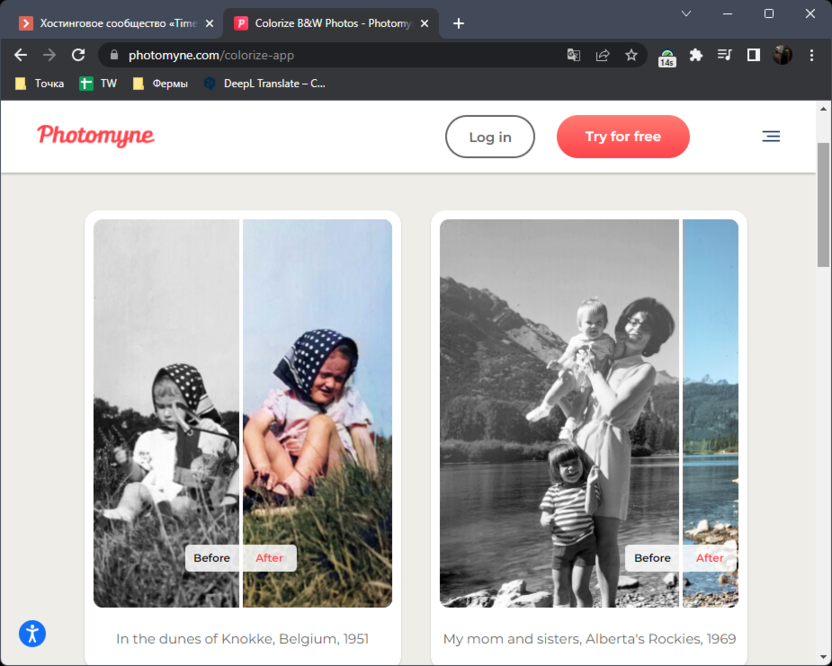Screen dimensions: 832x666
Task: Click the scrollbar up arrow
Action: [x=824, y=109]
